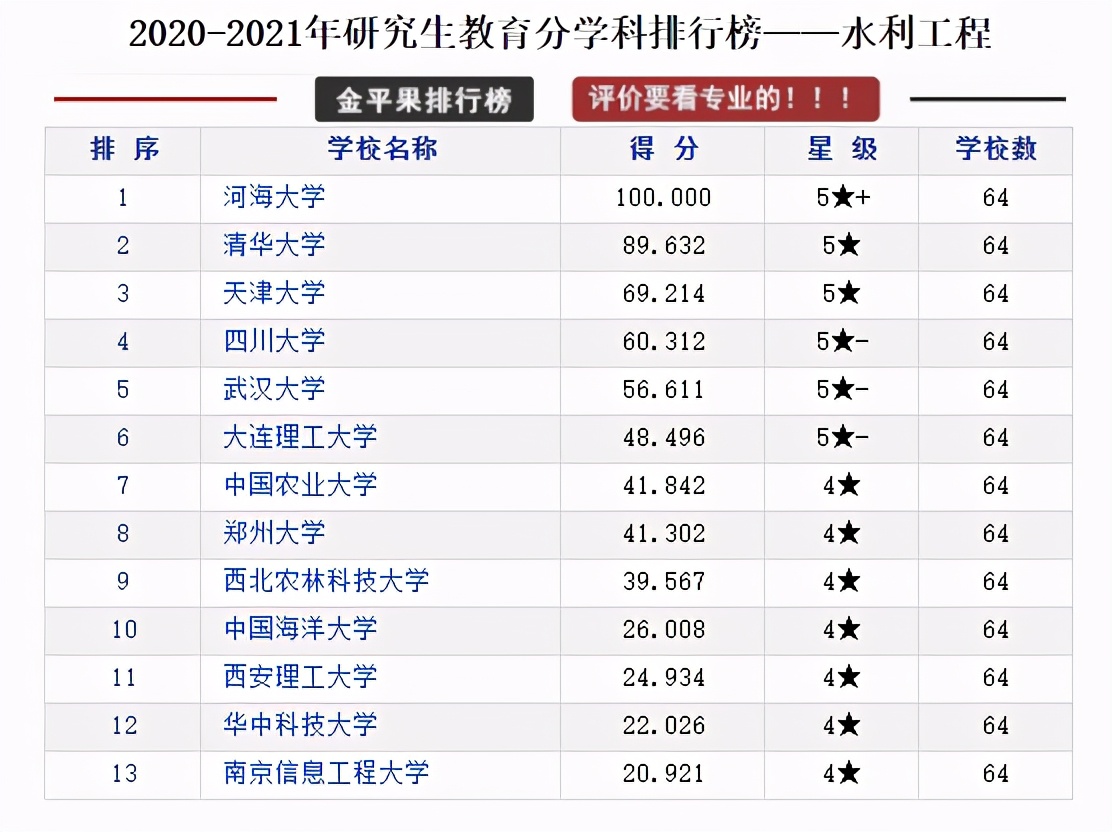Click the ranking title at the top
Screen dimensions: 1112x832
click(556, 33)
